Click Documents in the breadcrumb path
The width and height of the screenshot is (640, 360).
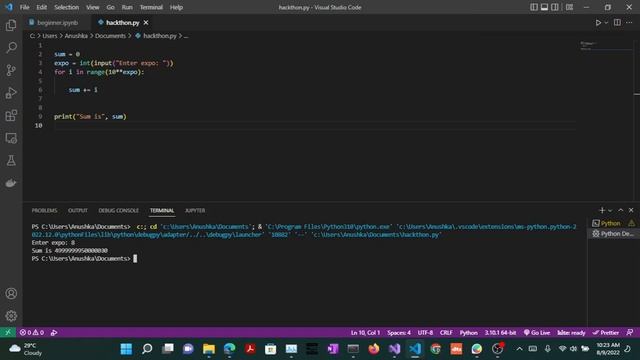point(110,36)
